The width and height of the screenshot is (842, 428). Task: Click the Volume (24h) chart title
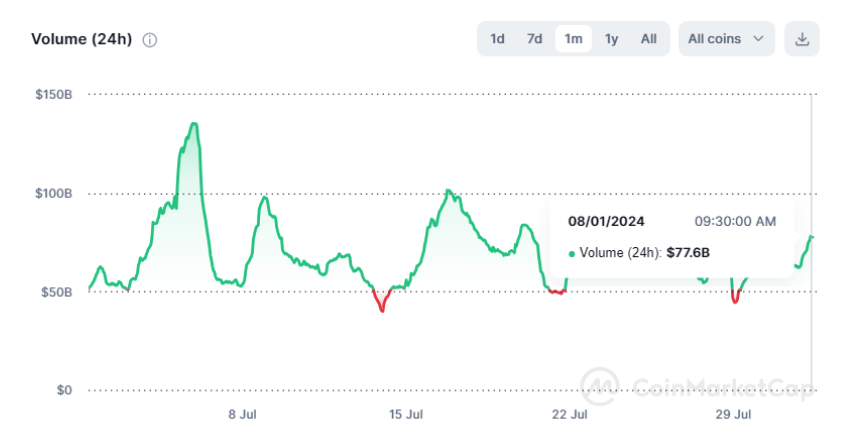tap(81, 40)
